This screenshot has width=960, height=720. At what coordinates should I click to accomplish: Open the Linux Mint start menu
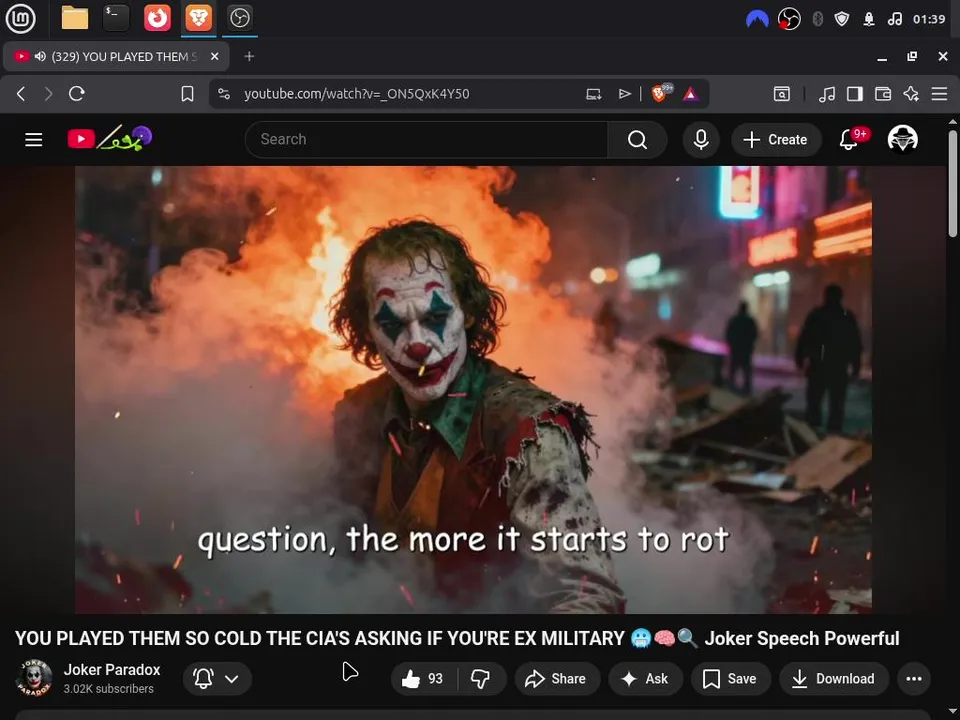[x=20, y=18]
